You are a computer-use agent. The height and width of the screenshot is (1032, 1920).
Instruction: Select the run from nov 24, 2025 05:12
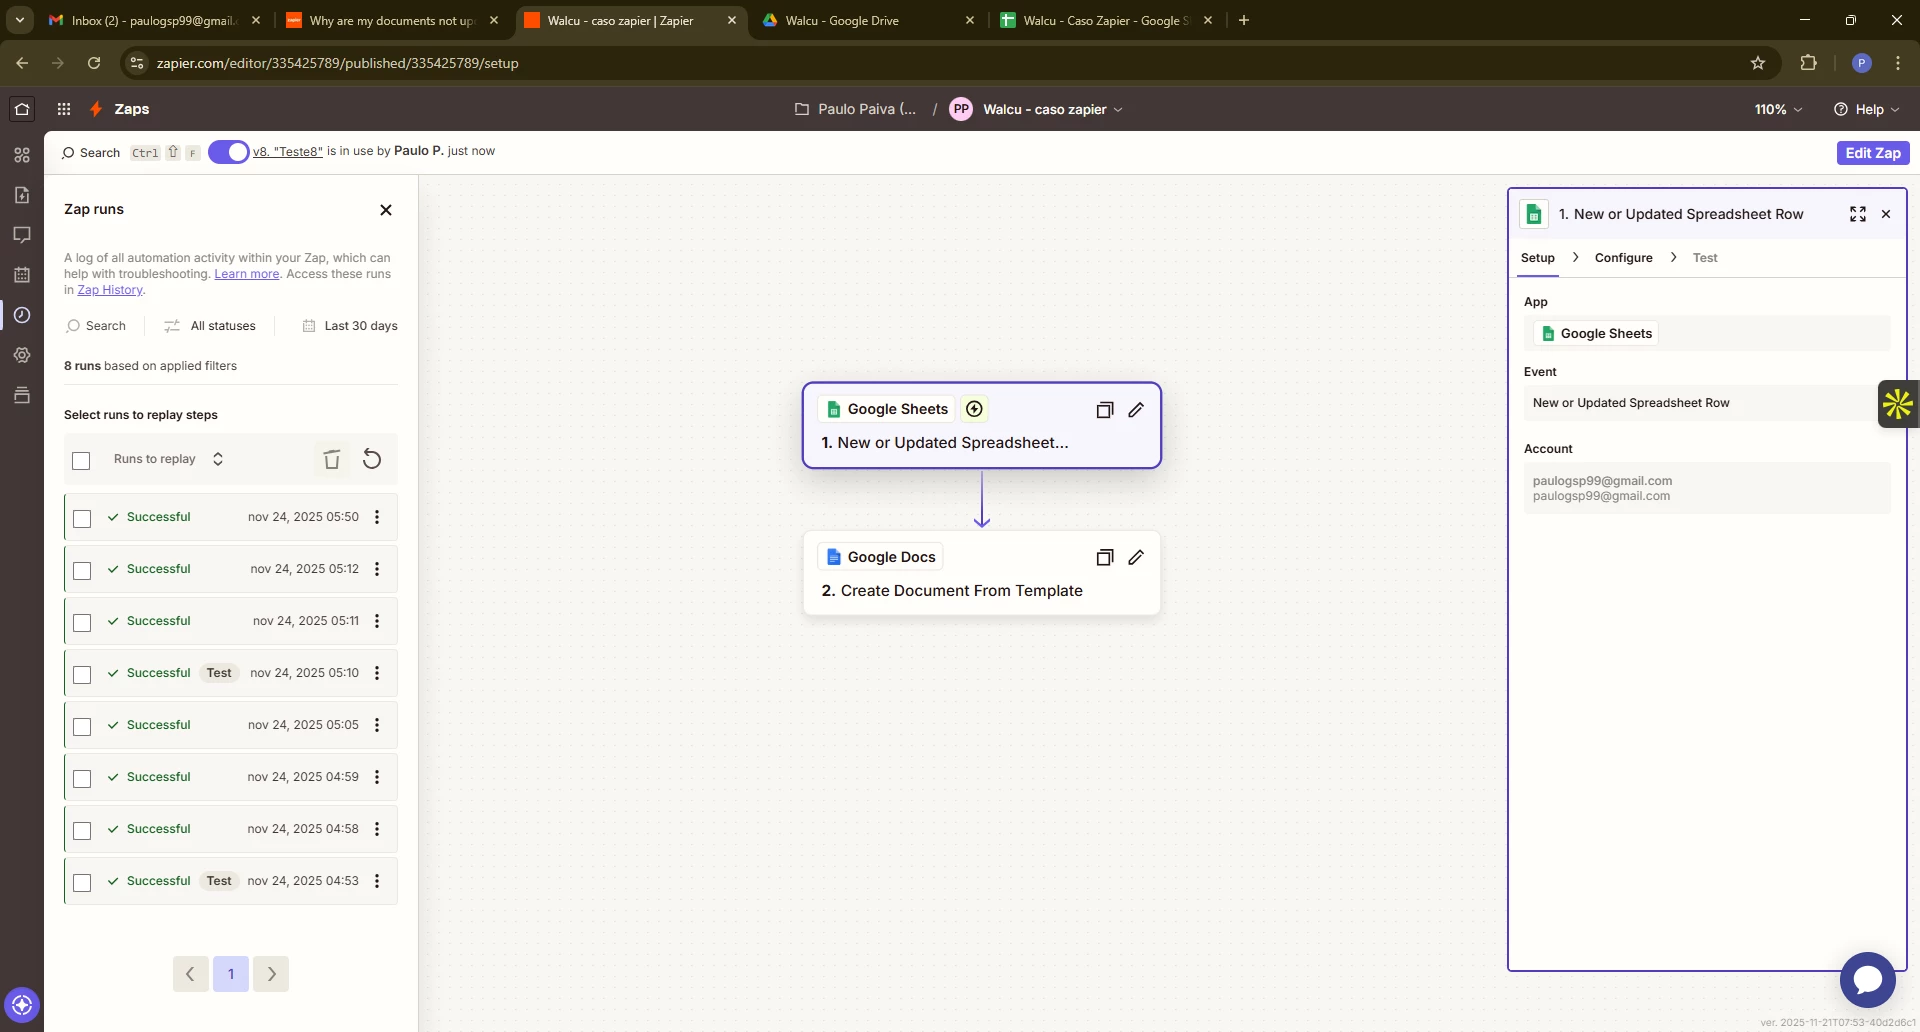(x=82, y=570)
